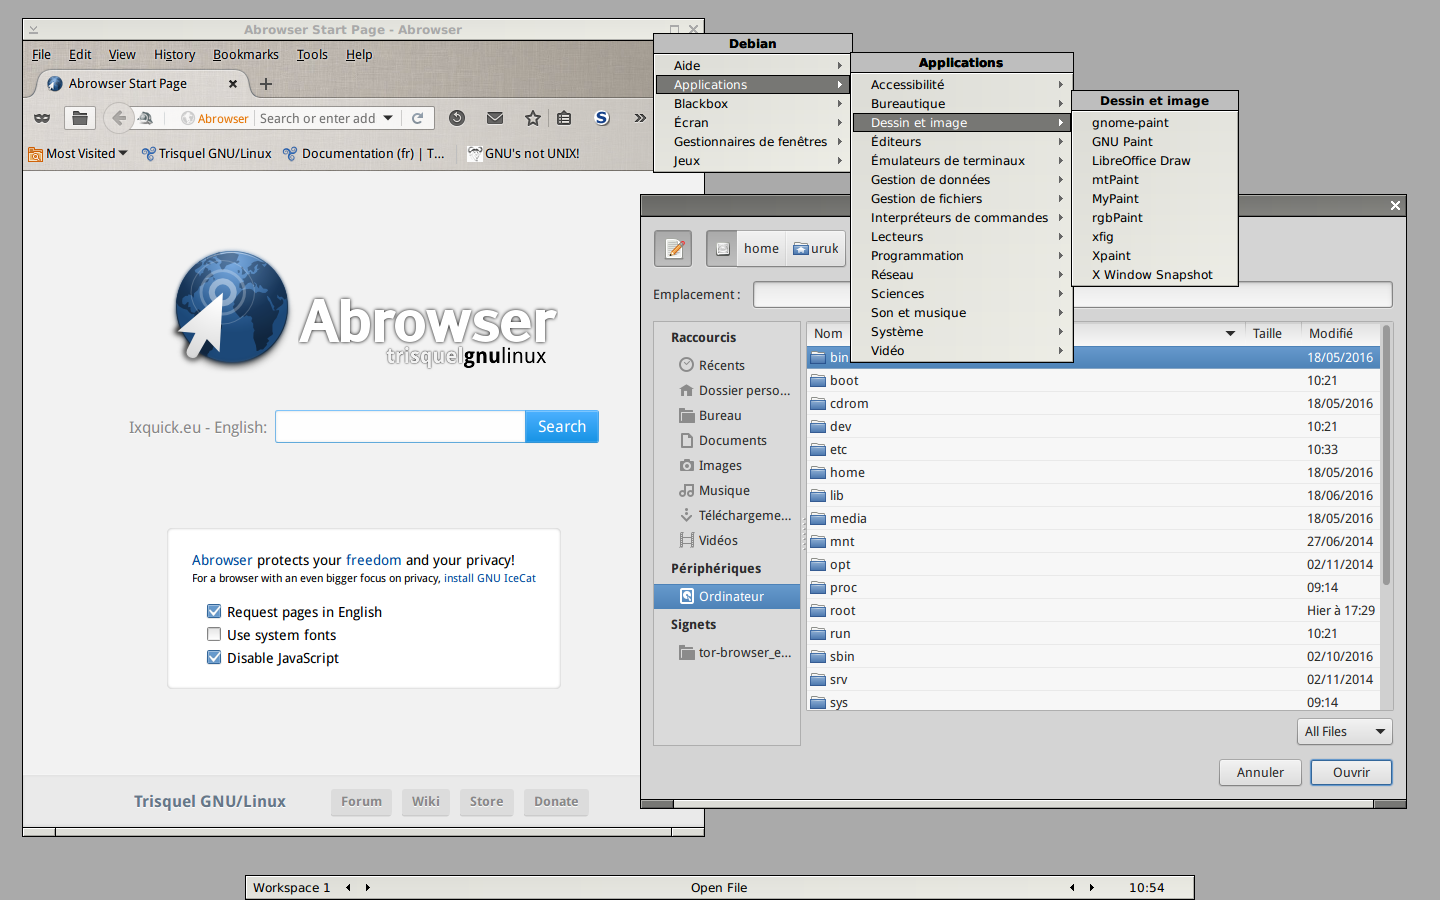
Task: Click the uruk path bar button
Action: click(816, 248)
